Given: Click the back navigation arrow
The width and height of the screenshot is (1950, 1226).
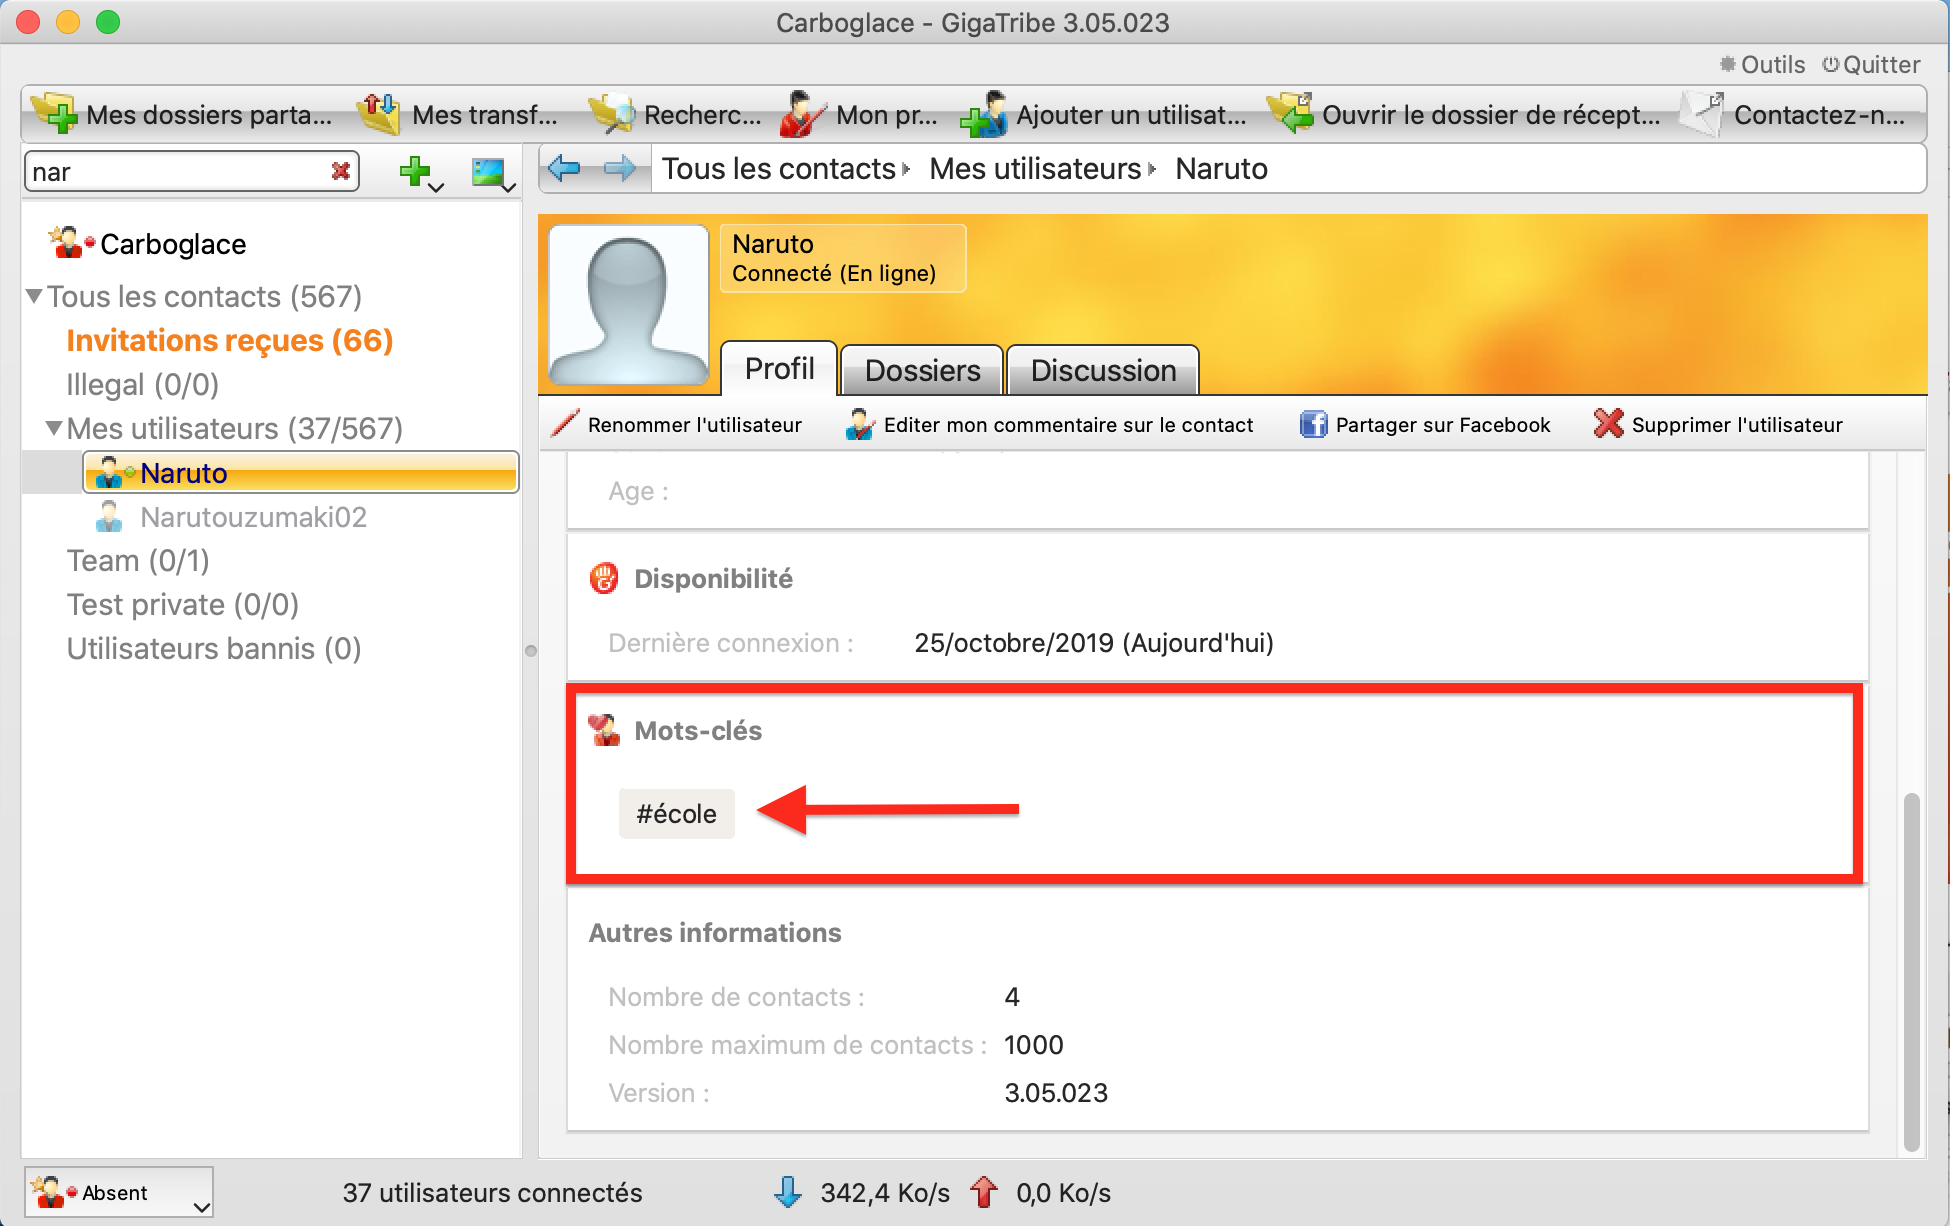Looking at the screenshot, I should (565, 169).
